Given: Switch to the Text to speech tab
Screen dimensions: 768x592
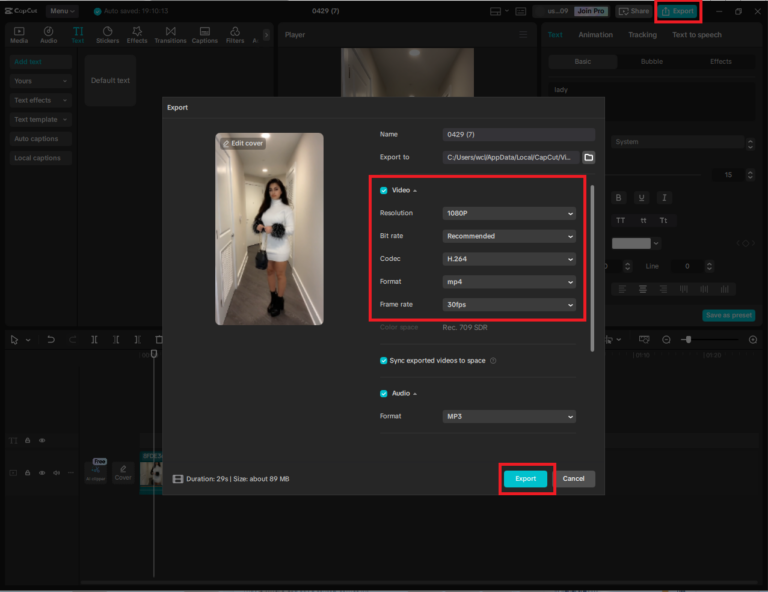Looking at the screenshot, I should pyautogui.click(x=696, y=35).
